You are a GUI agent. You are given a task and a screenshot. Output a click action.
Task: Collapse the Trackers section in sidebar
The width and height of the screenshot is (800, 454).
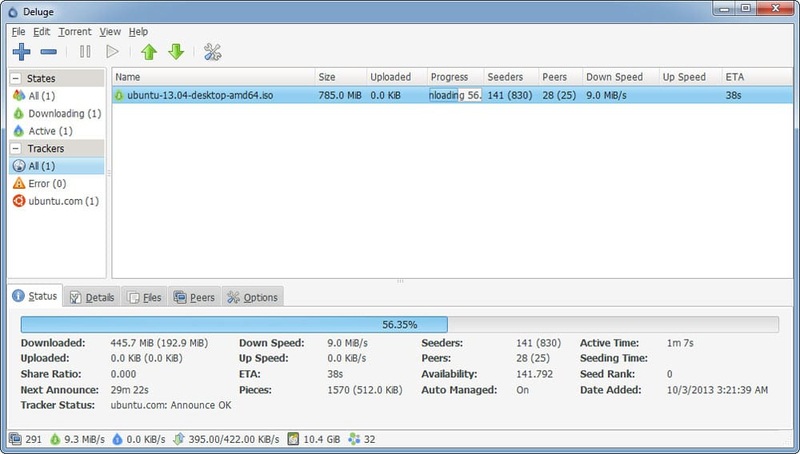tap(17, 149)
